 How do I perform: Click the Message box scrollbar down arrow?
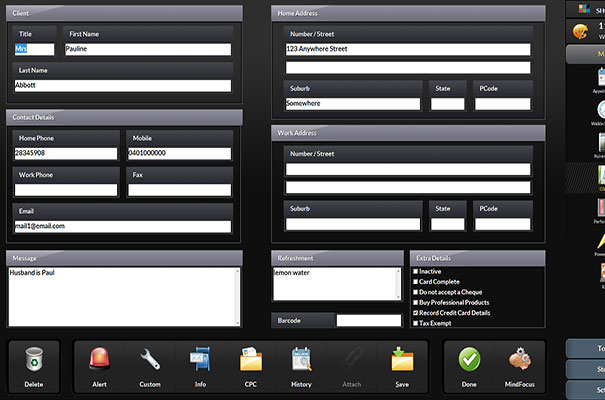(237, 322)
